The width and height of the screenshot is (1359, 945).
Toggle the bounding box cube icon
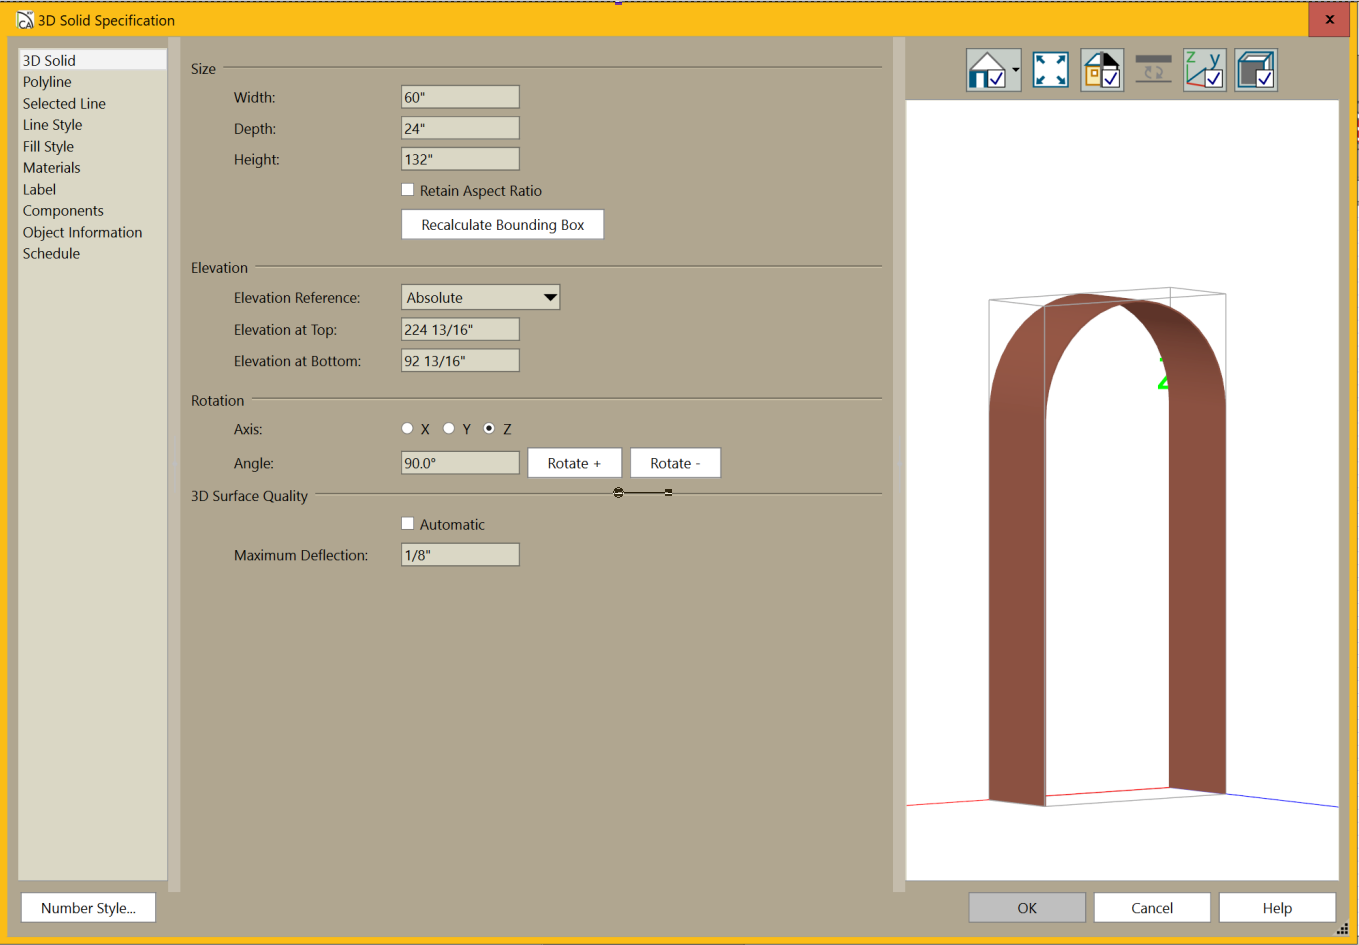pos(1255,70)
